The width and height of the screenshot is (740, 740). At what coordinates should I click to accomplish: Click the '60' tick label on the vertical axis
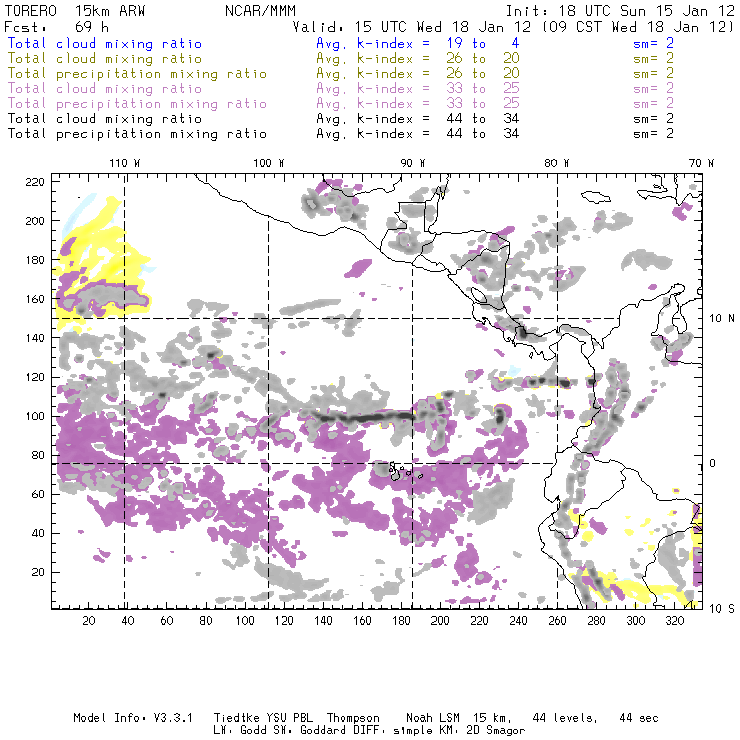(38, 495)
